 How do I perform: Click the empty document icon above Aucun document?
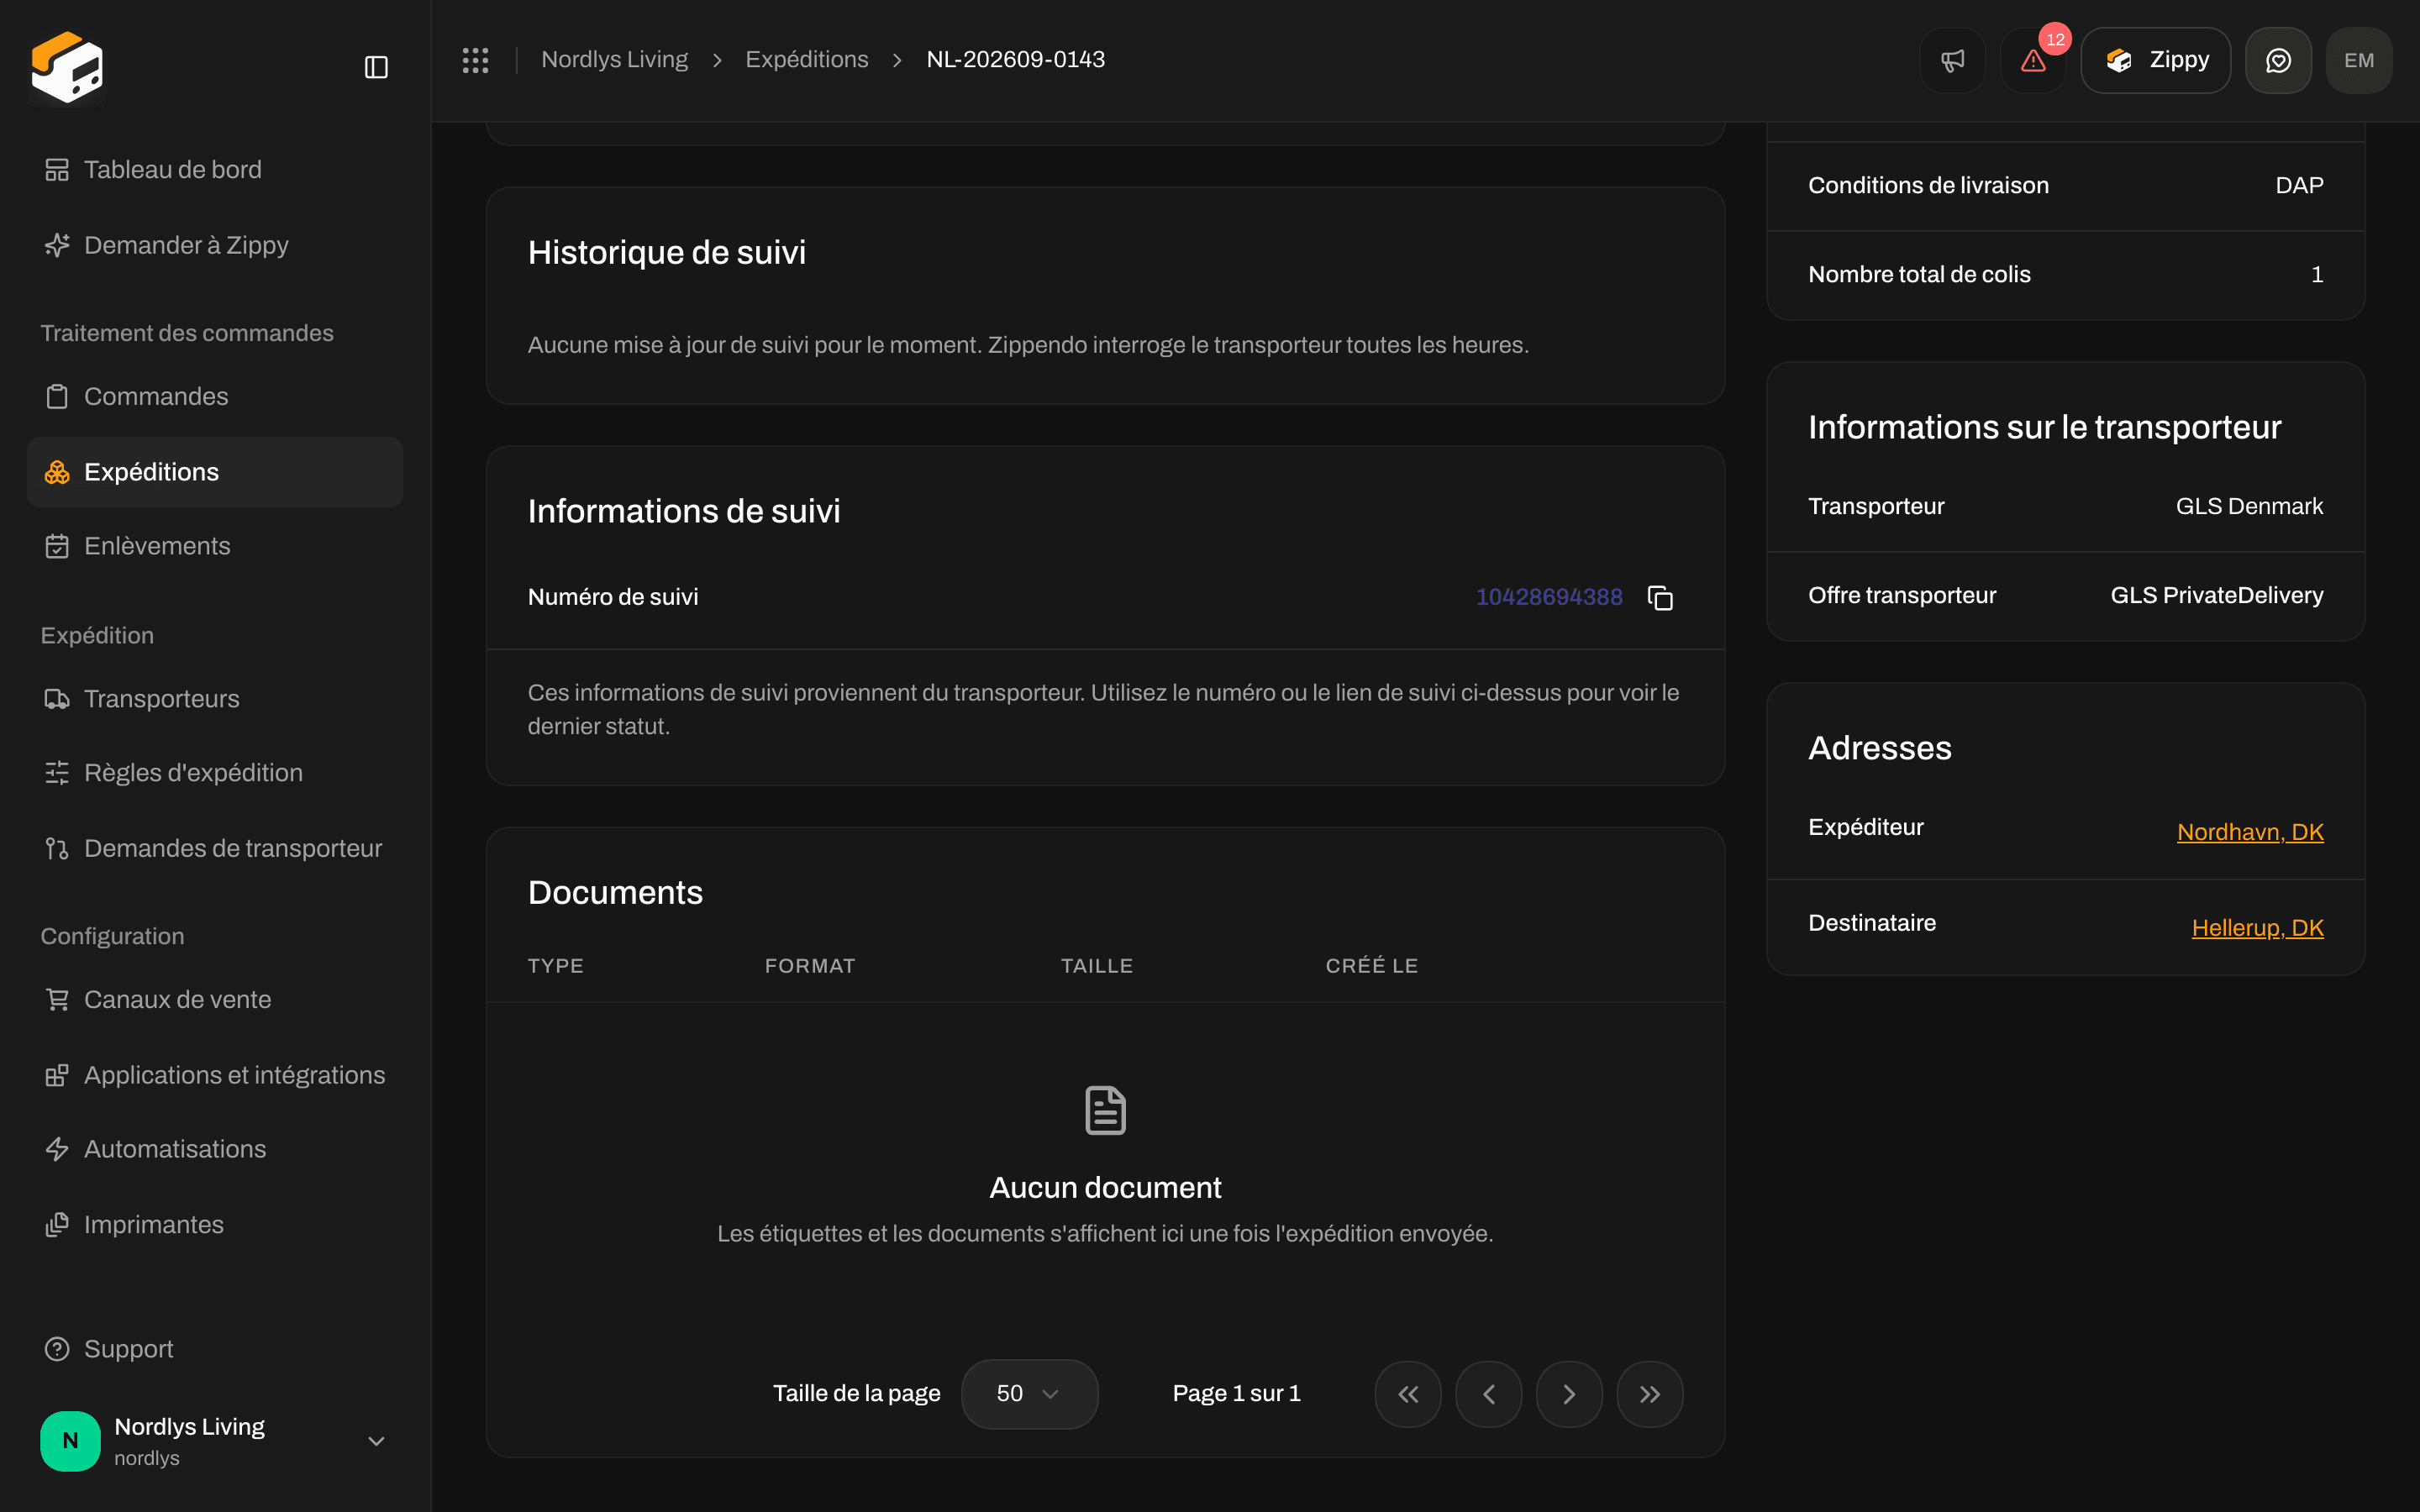tap(1105, 1110)
